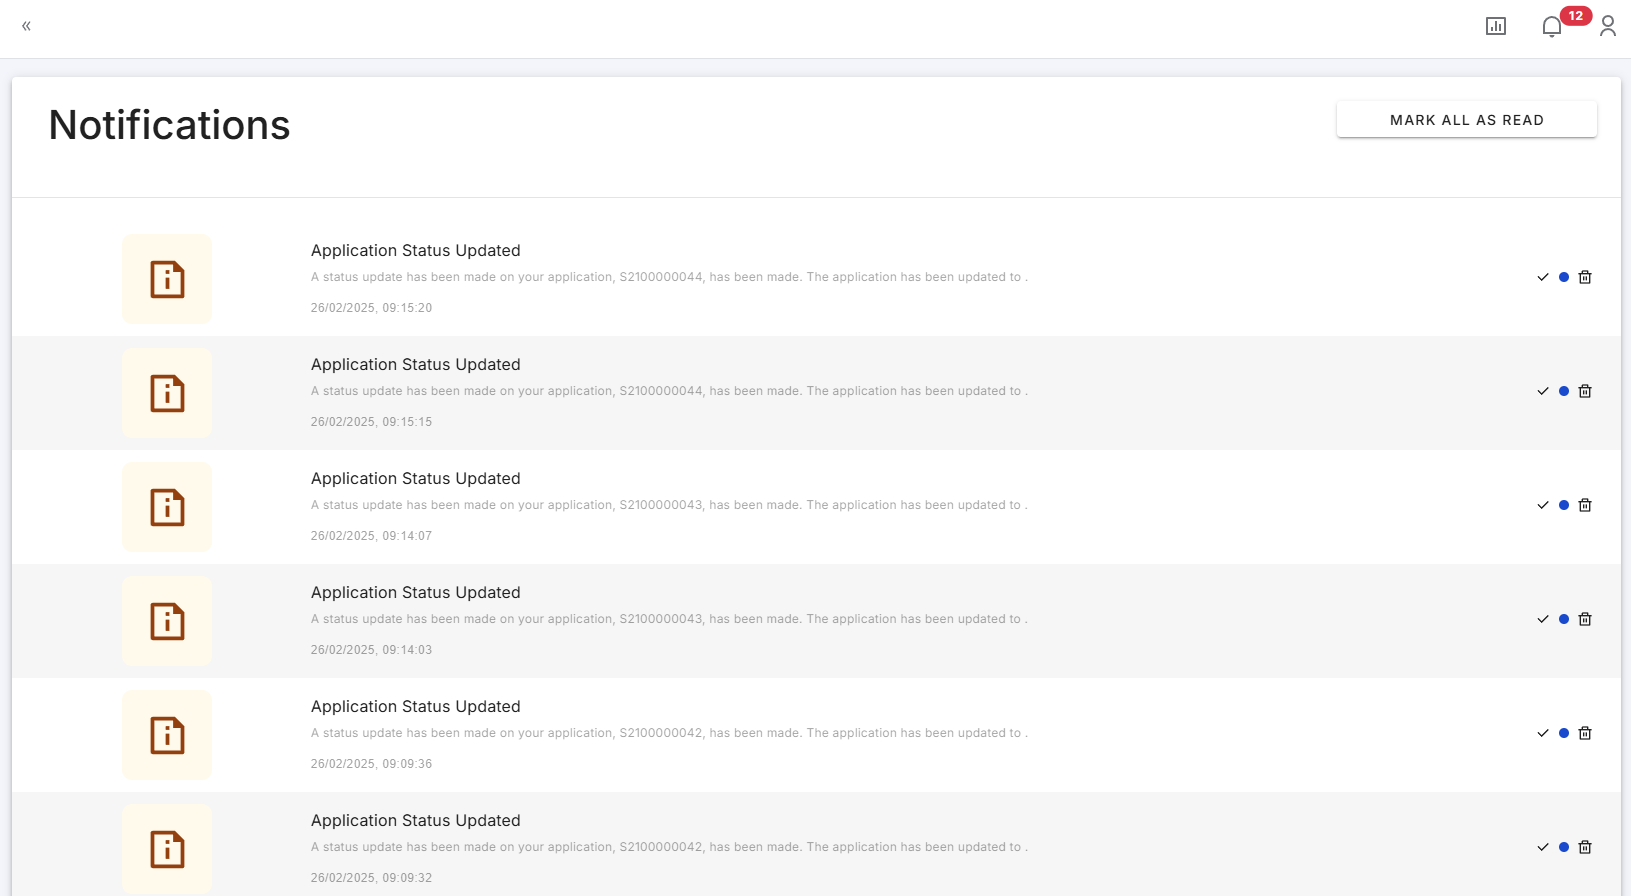Open the dashboard chart icon in header
This screenshot has height=896, width=1631.
(x=1495, y=26)
